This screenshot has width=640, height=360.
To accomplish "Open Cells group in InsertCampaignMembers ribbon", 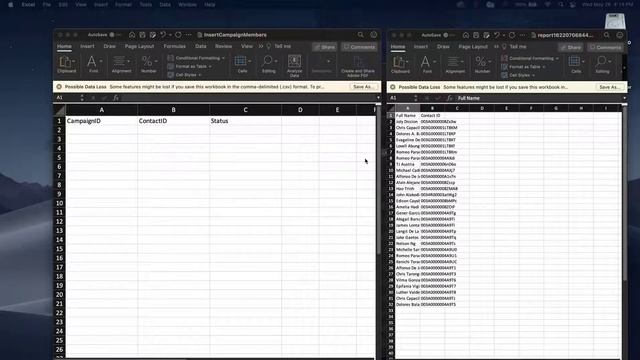I will 242,64.
